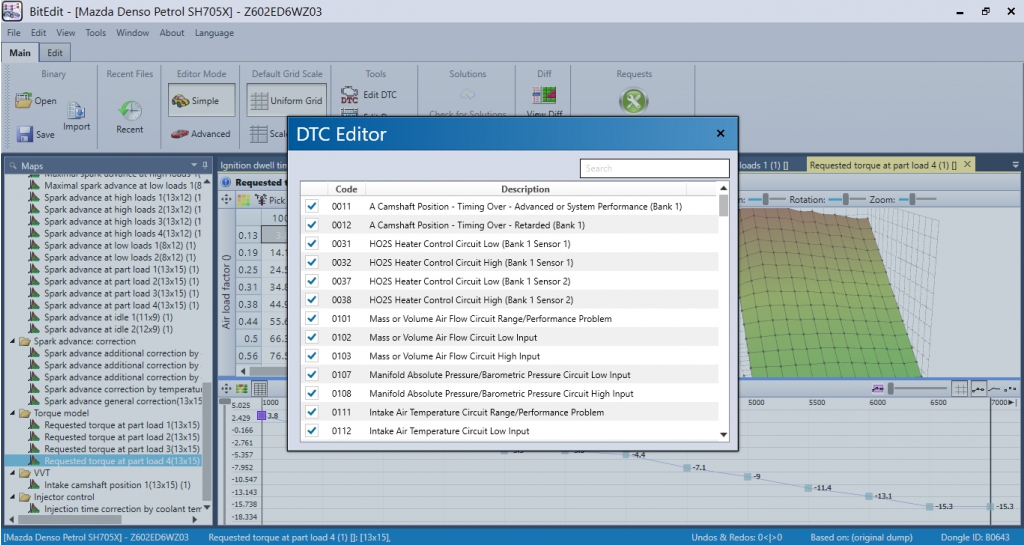Switch to the Edit ribbon tab
Screen dimensions: 1024x545
tap(55, 53)
